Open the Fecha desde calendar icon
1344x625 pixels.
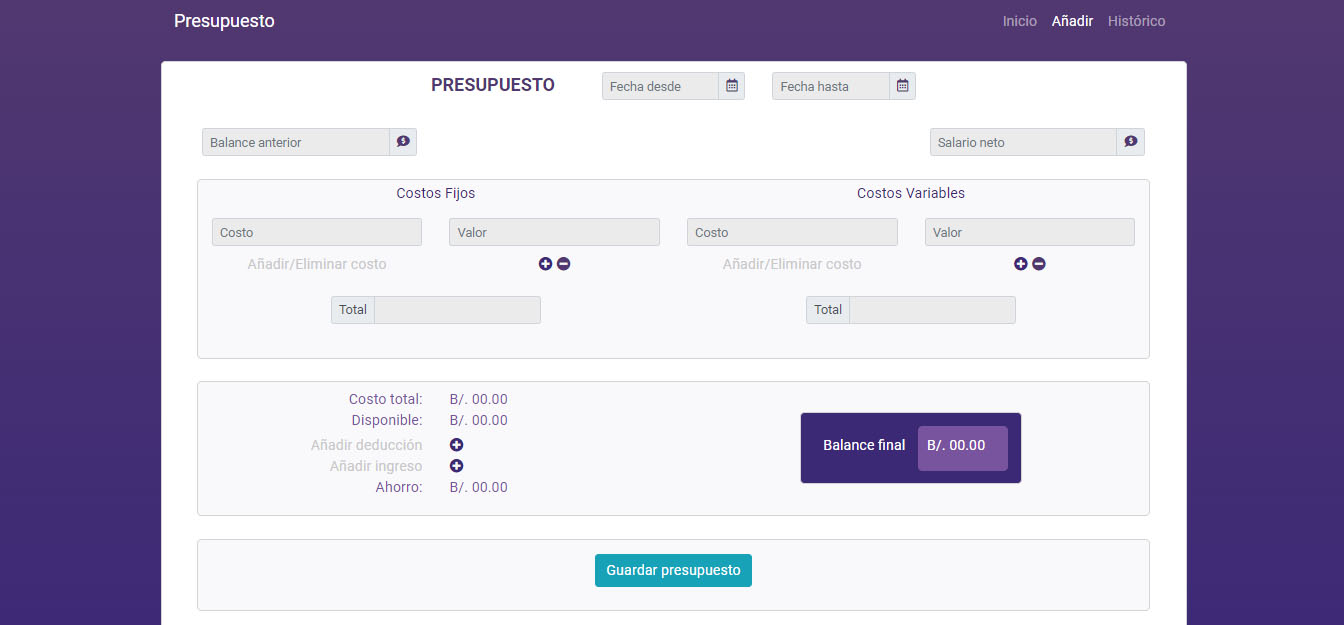click(x=732, y=86)
